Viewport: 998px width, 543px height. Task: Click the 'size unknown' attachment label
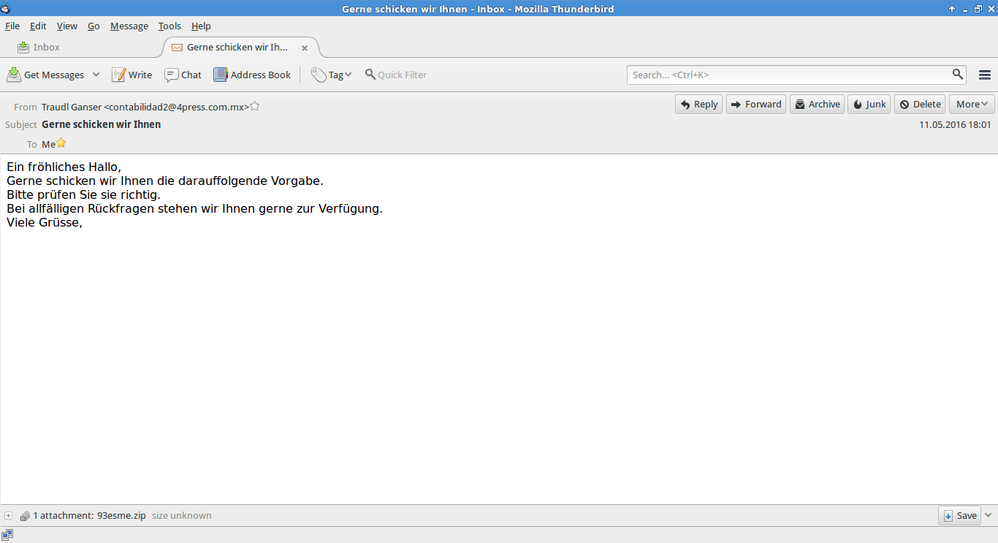pyautogui.click(x=181, y=516)
